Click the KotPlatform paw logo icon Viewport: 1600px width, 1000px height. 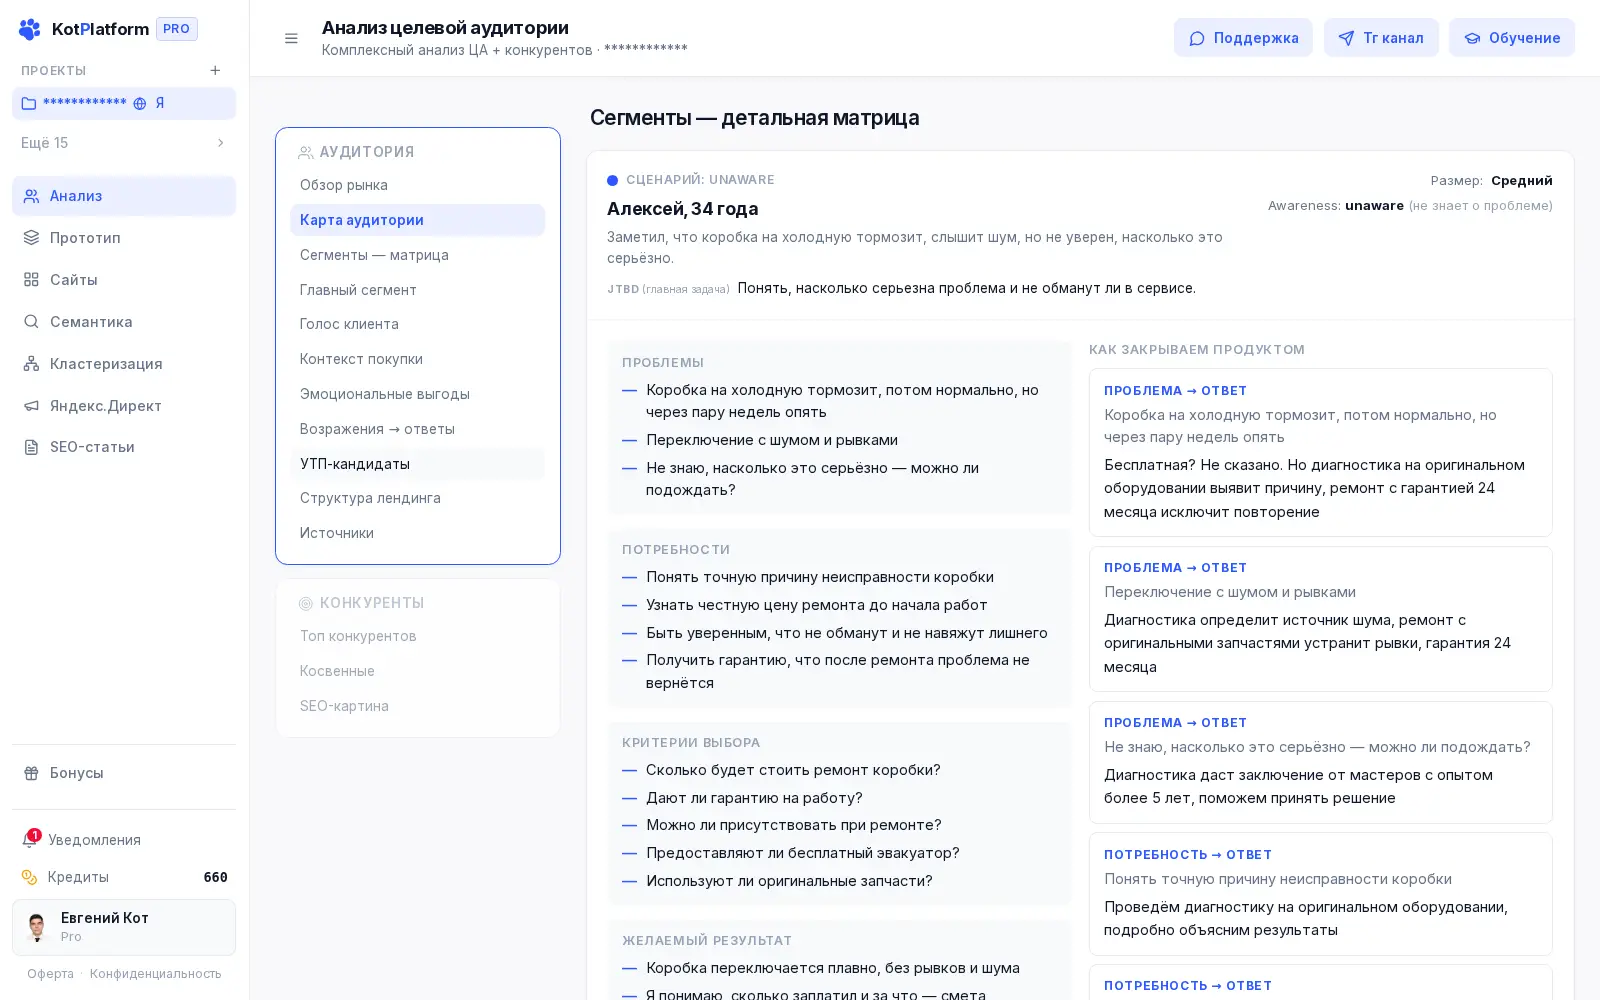(30, 29)
